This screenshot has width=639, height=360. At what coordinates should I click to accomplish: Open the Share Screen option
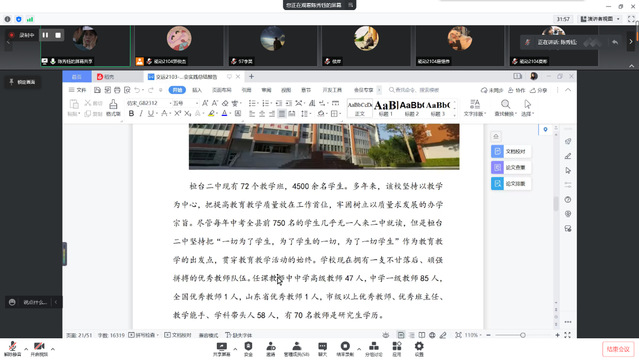(222, 349)
